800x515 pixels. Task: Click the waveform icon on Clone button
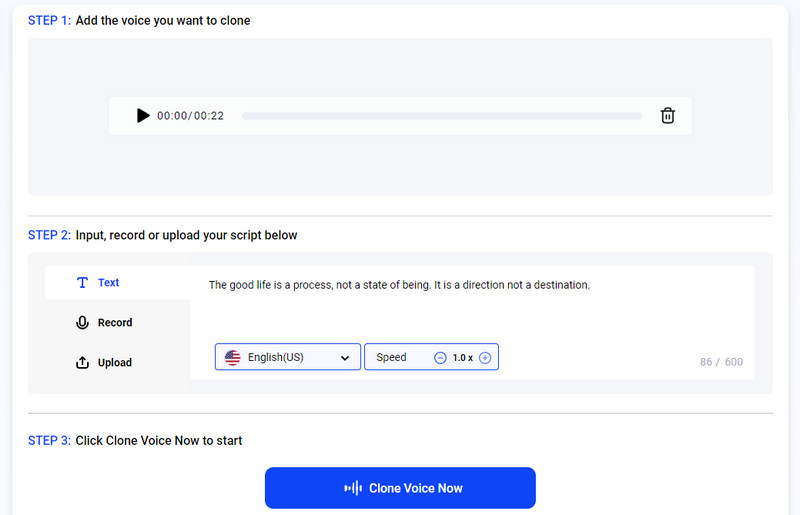[x=353, y=488]
